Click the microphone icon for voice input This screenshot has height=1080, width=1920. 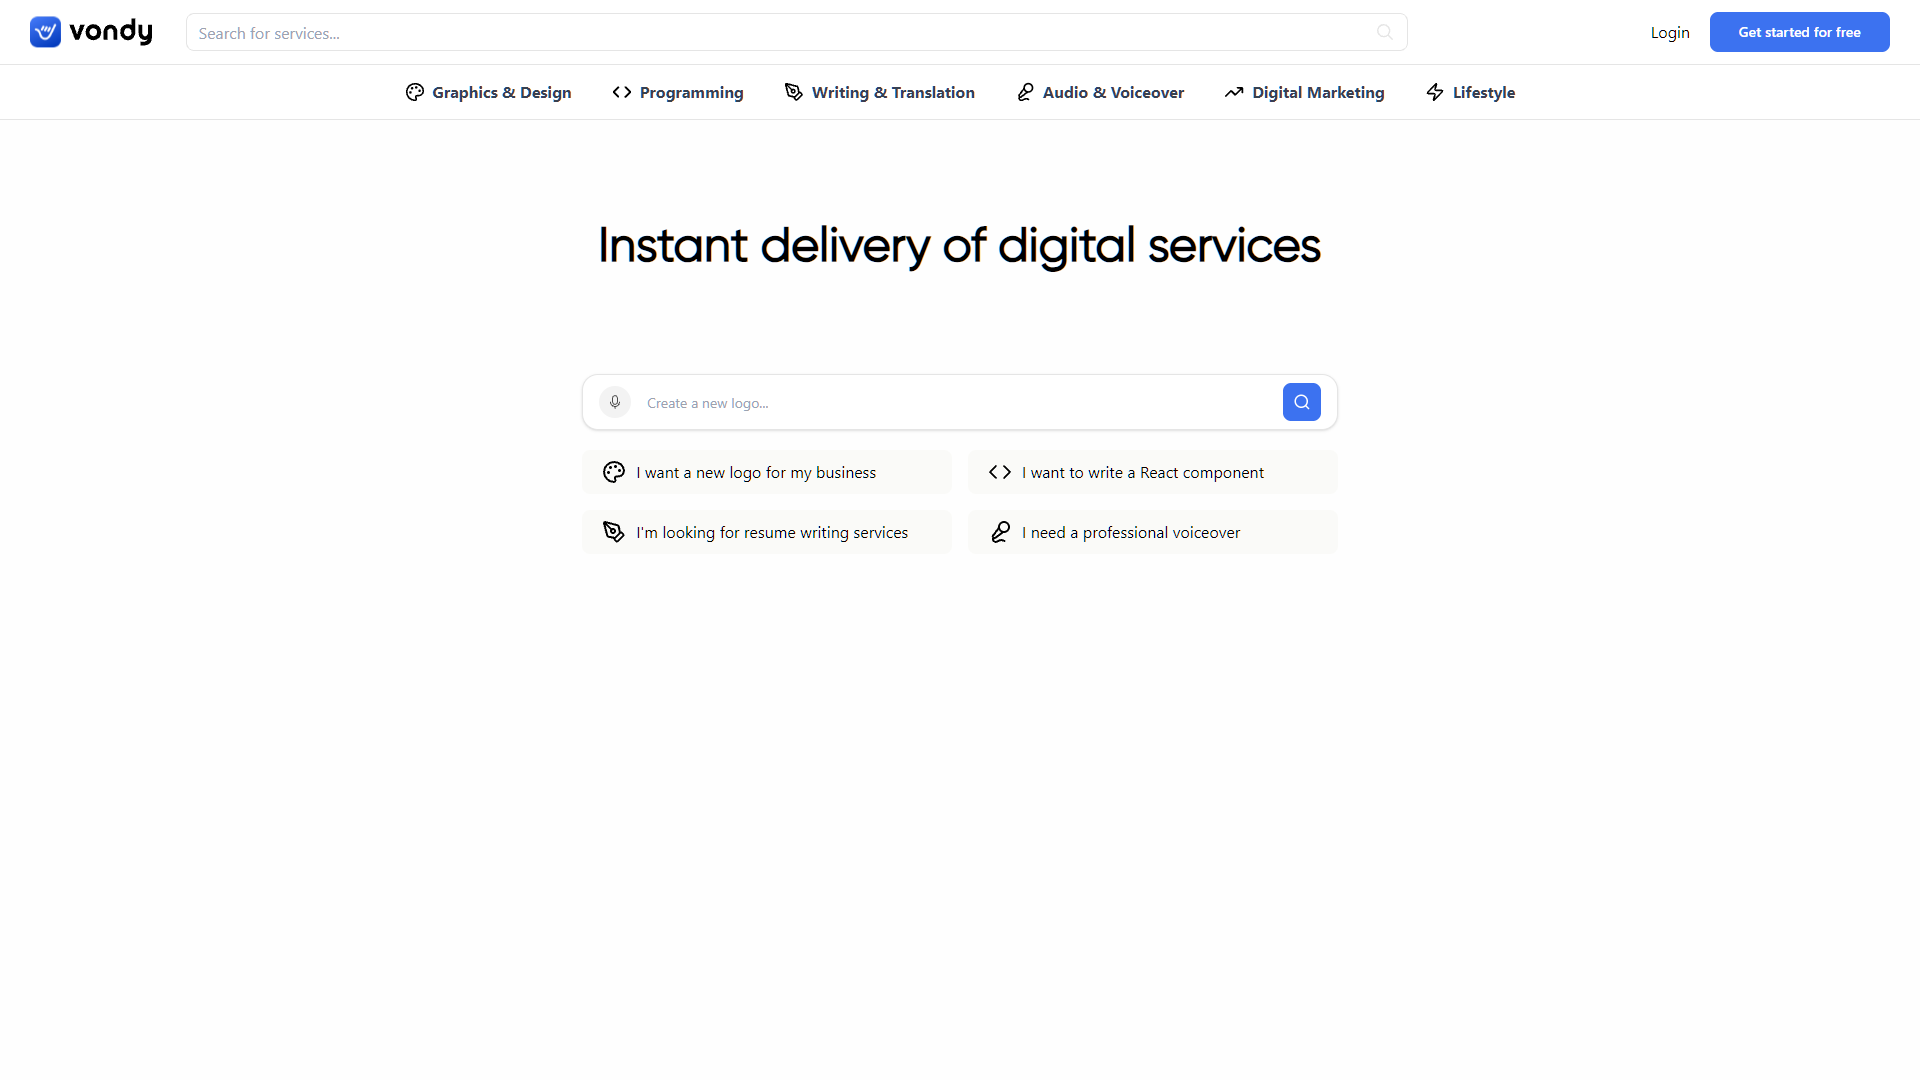pos(615,402)
